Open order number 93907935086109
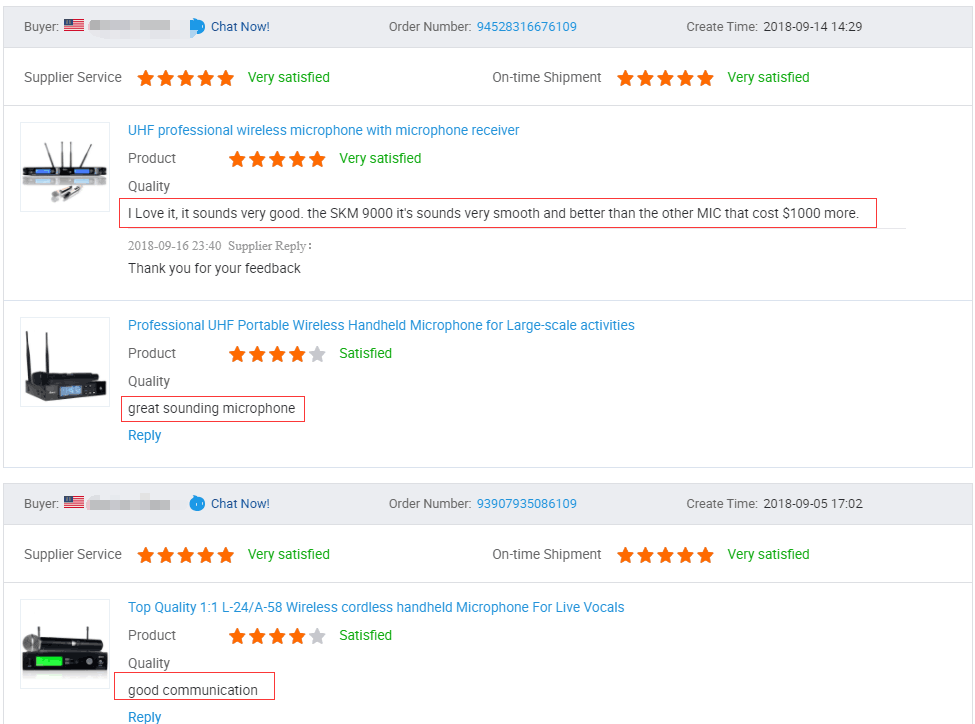975x724 pixels. click(527, 503)
